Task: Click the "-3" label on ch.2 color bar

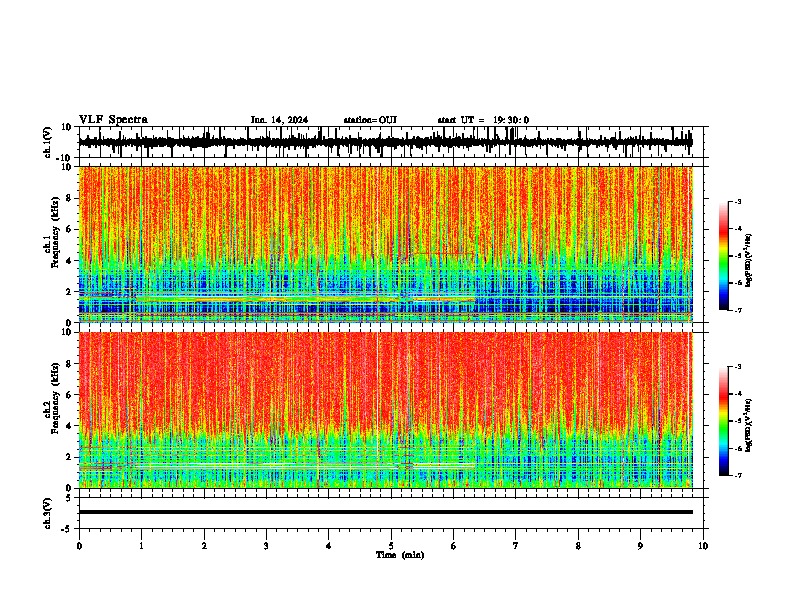Action: [x=738, y=367]
